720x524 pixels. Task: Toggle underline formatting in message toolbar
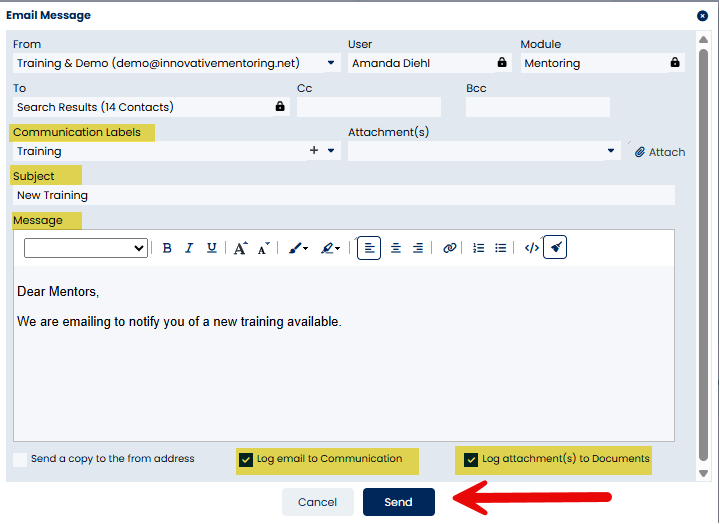pos(211,248)
